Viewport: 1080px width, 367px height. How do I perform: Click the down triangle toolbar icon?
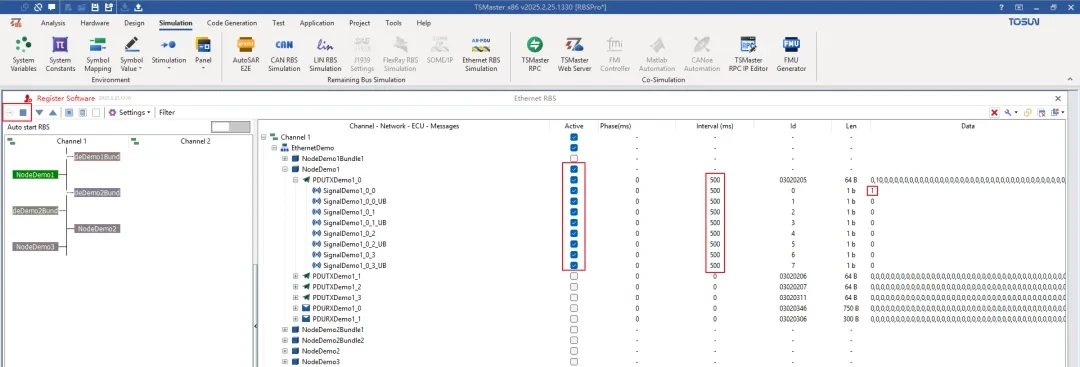pos(39,112)
